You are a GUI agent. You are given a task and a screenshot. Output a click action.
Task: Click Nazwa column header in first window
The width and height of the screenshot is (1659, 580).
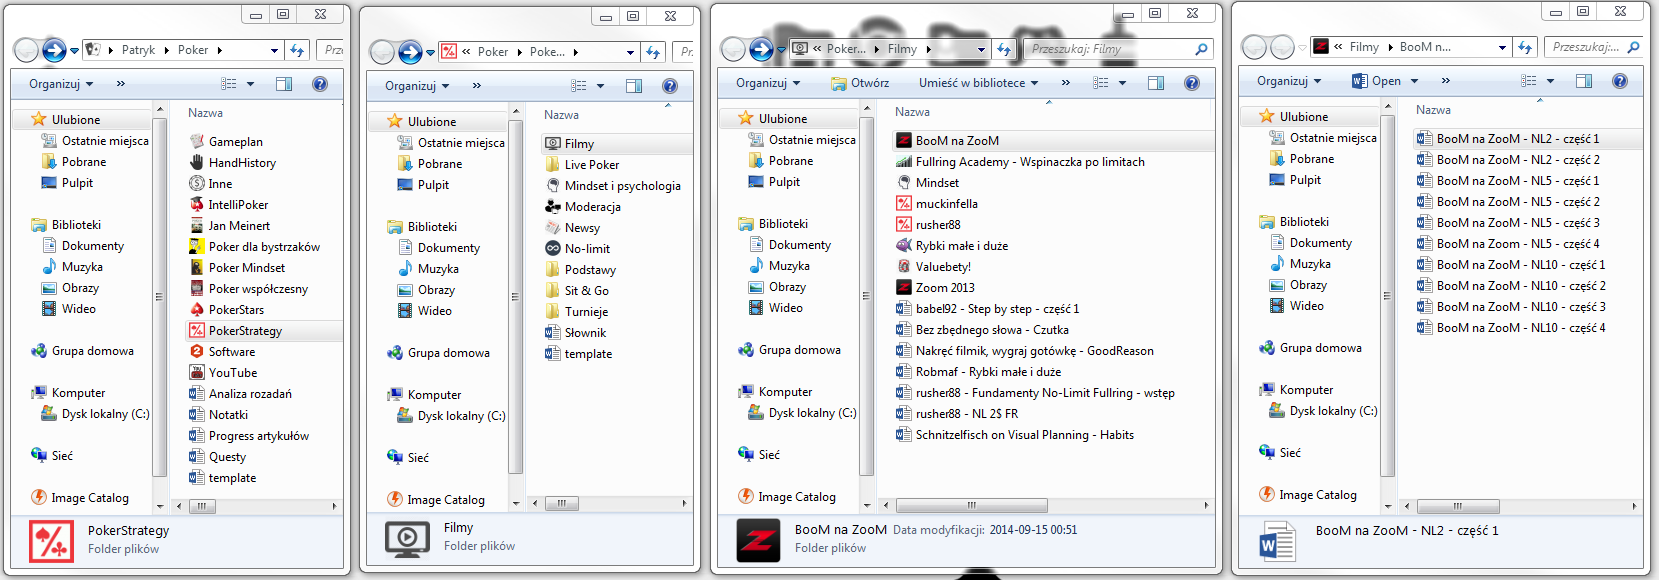tap(205, 113)
